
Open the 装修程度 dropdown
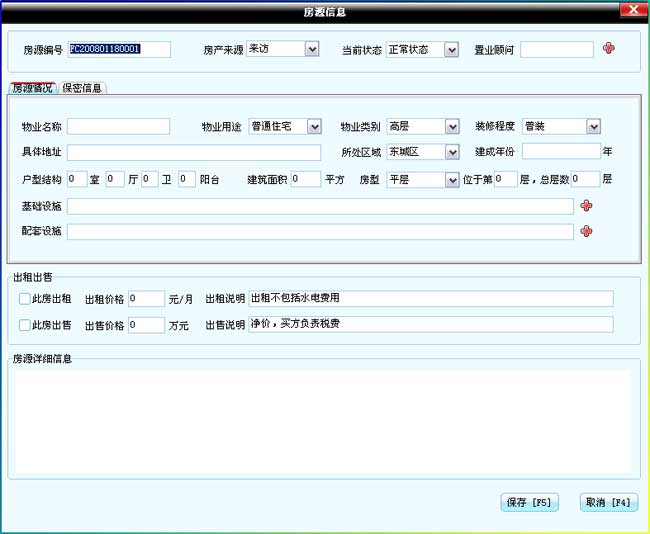tap(593, 127)
